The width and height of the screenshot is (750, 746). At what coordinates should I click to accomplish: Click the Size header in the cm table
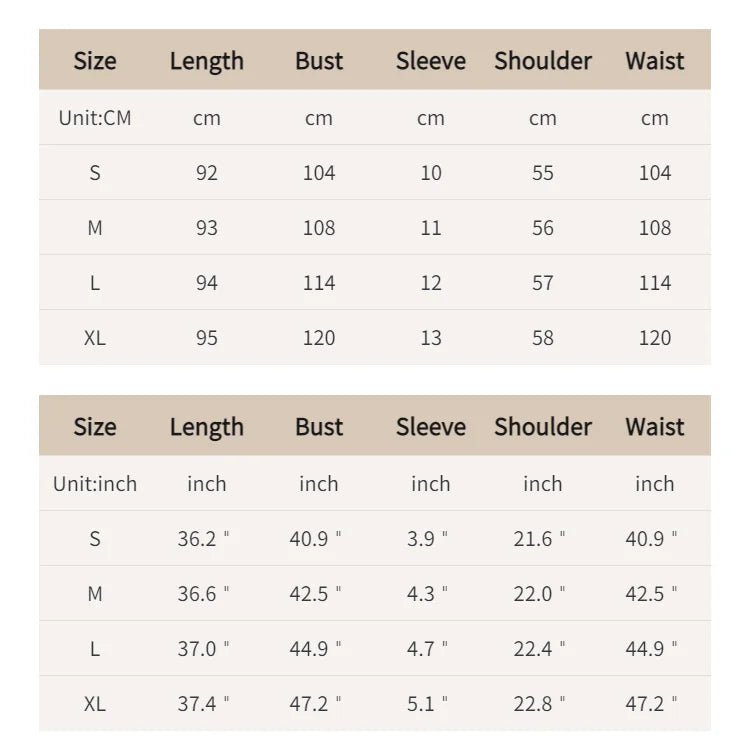pos(95,61)
